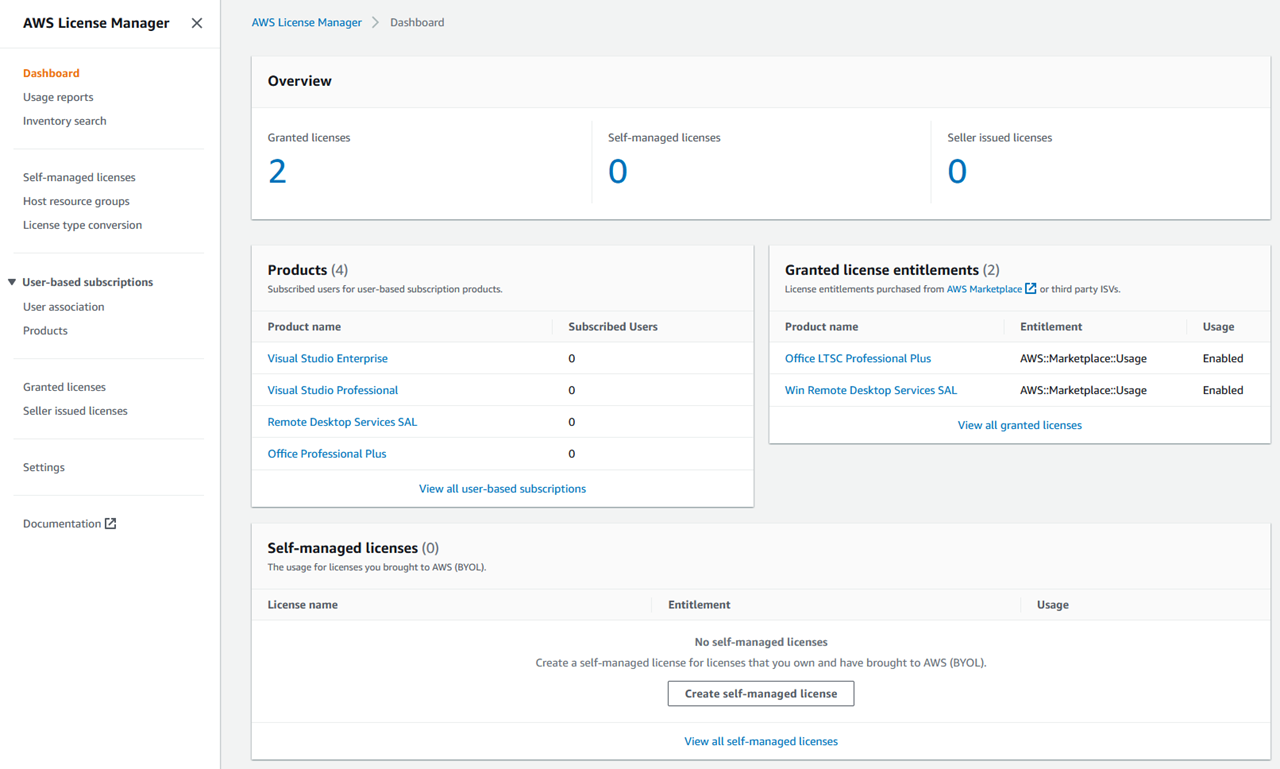Select License type conversion
Viewport: 1280px width, 769px height.
coord(82,224)
